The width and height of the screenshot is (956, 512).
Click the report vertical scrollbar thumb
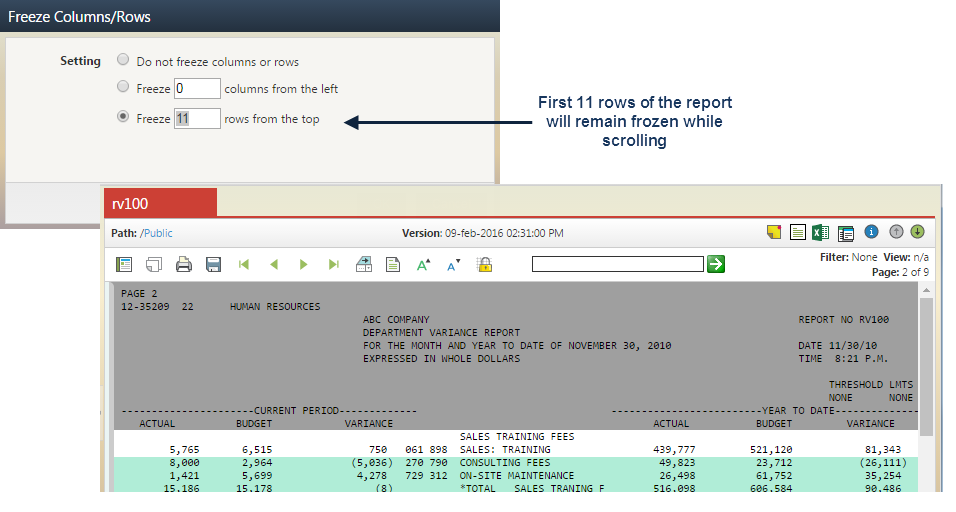click(926, 366)
